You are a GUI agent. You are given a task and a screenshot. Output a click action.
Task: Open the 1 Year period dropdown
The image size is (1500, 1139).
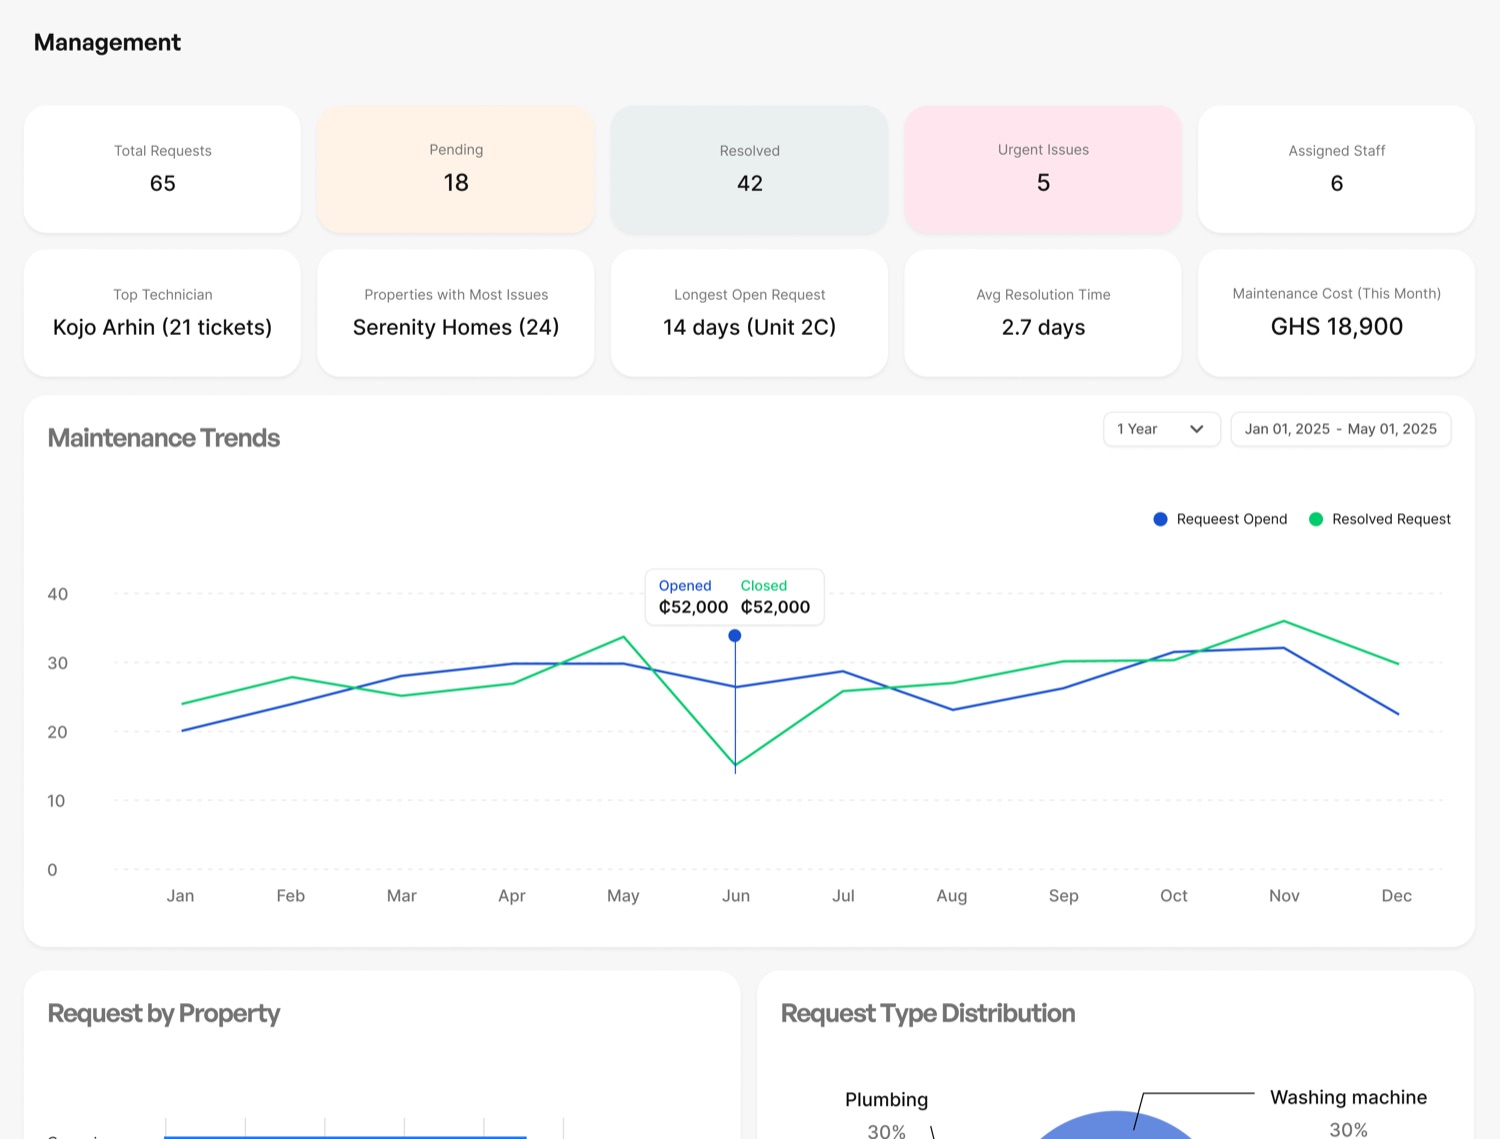1161,429
